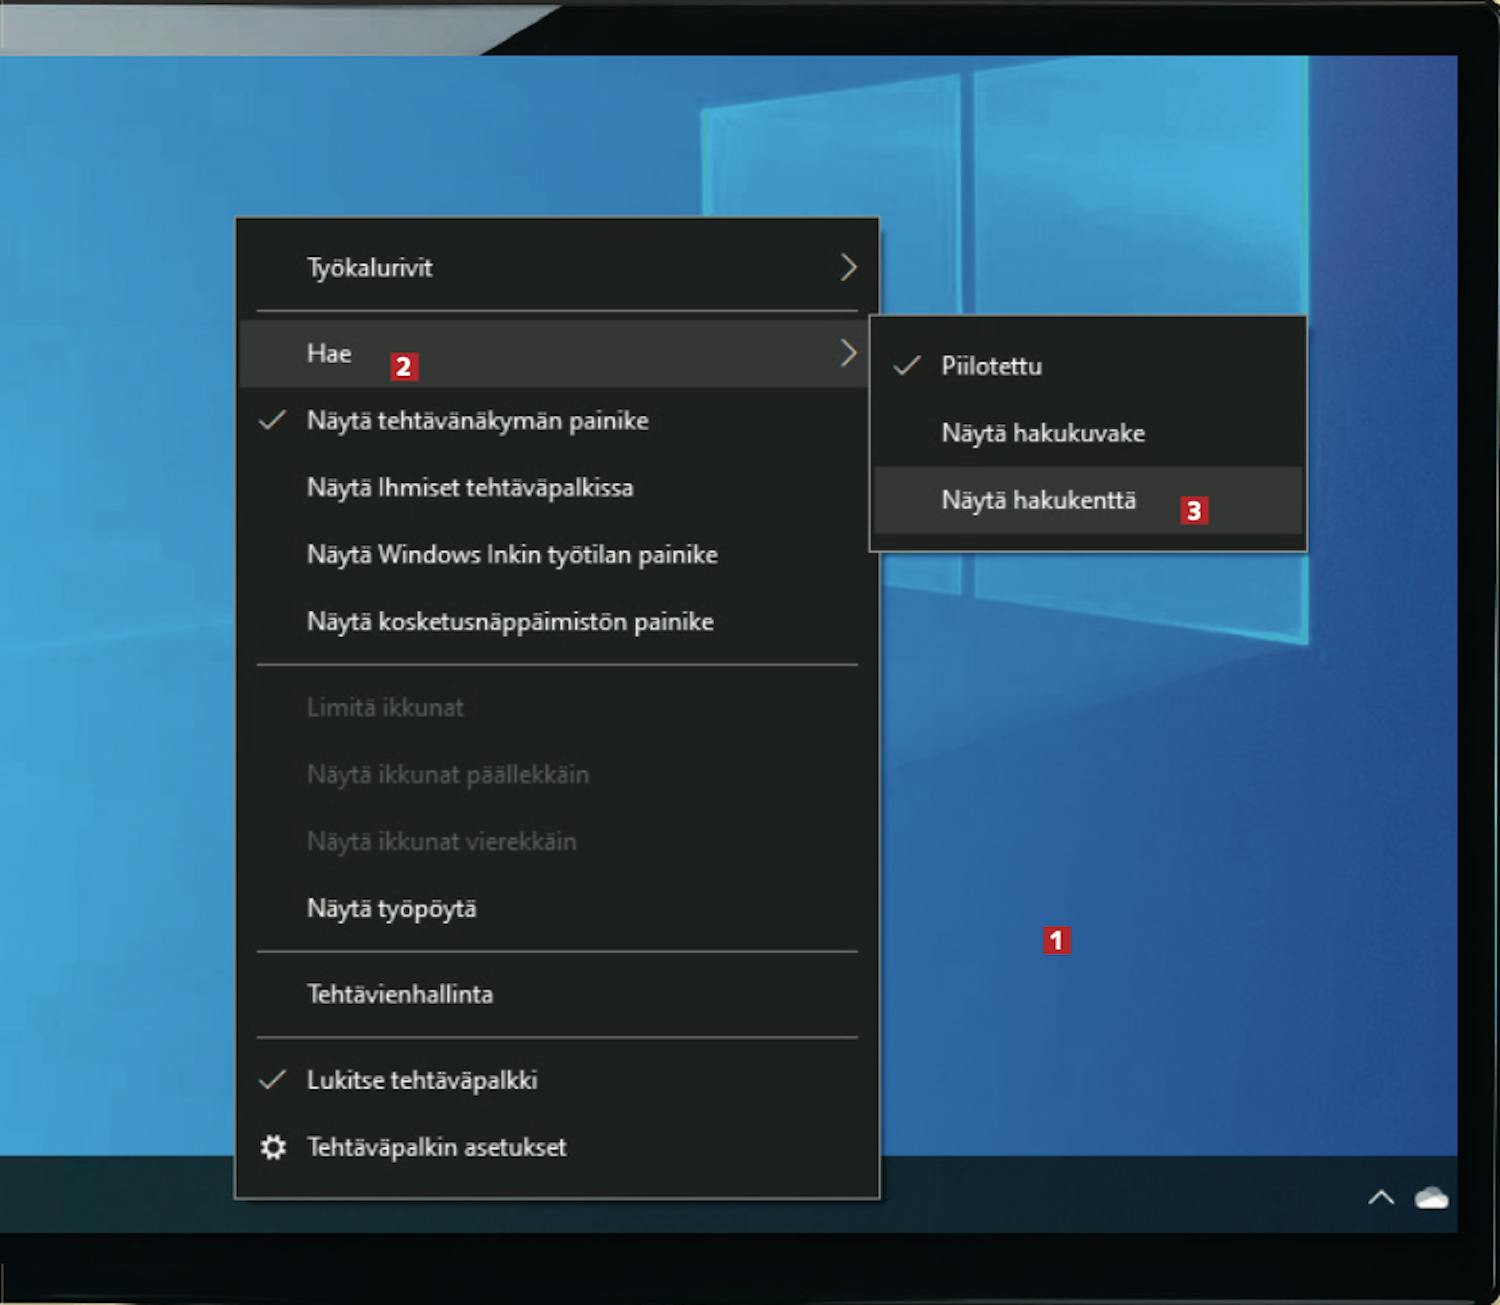Select Näytä työpöytä
The image size is (1500, 1305).
[391, 908]
